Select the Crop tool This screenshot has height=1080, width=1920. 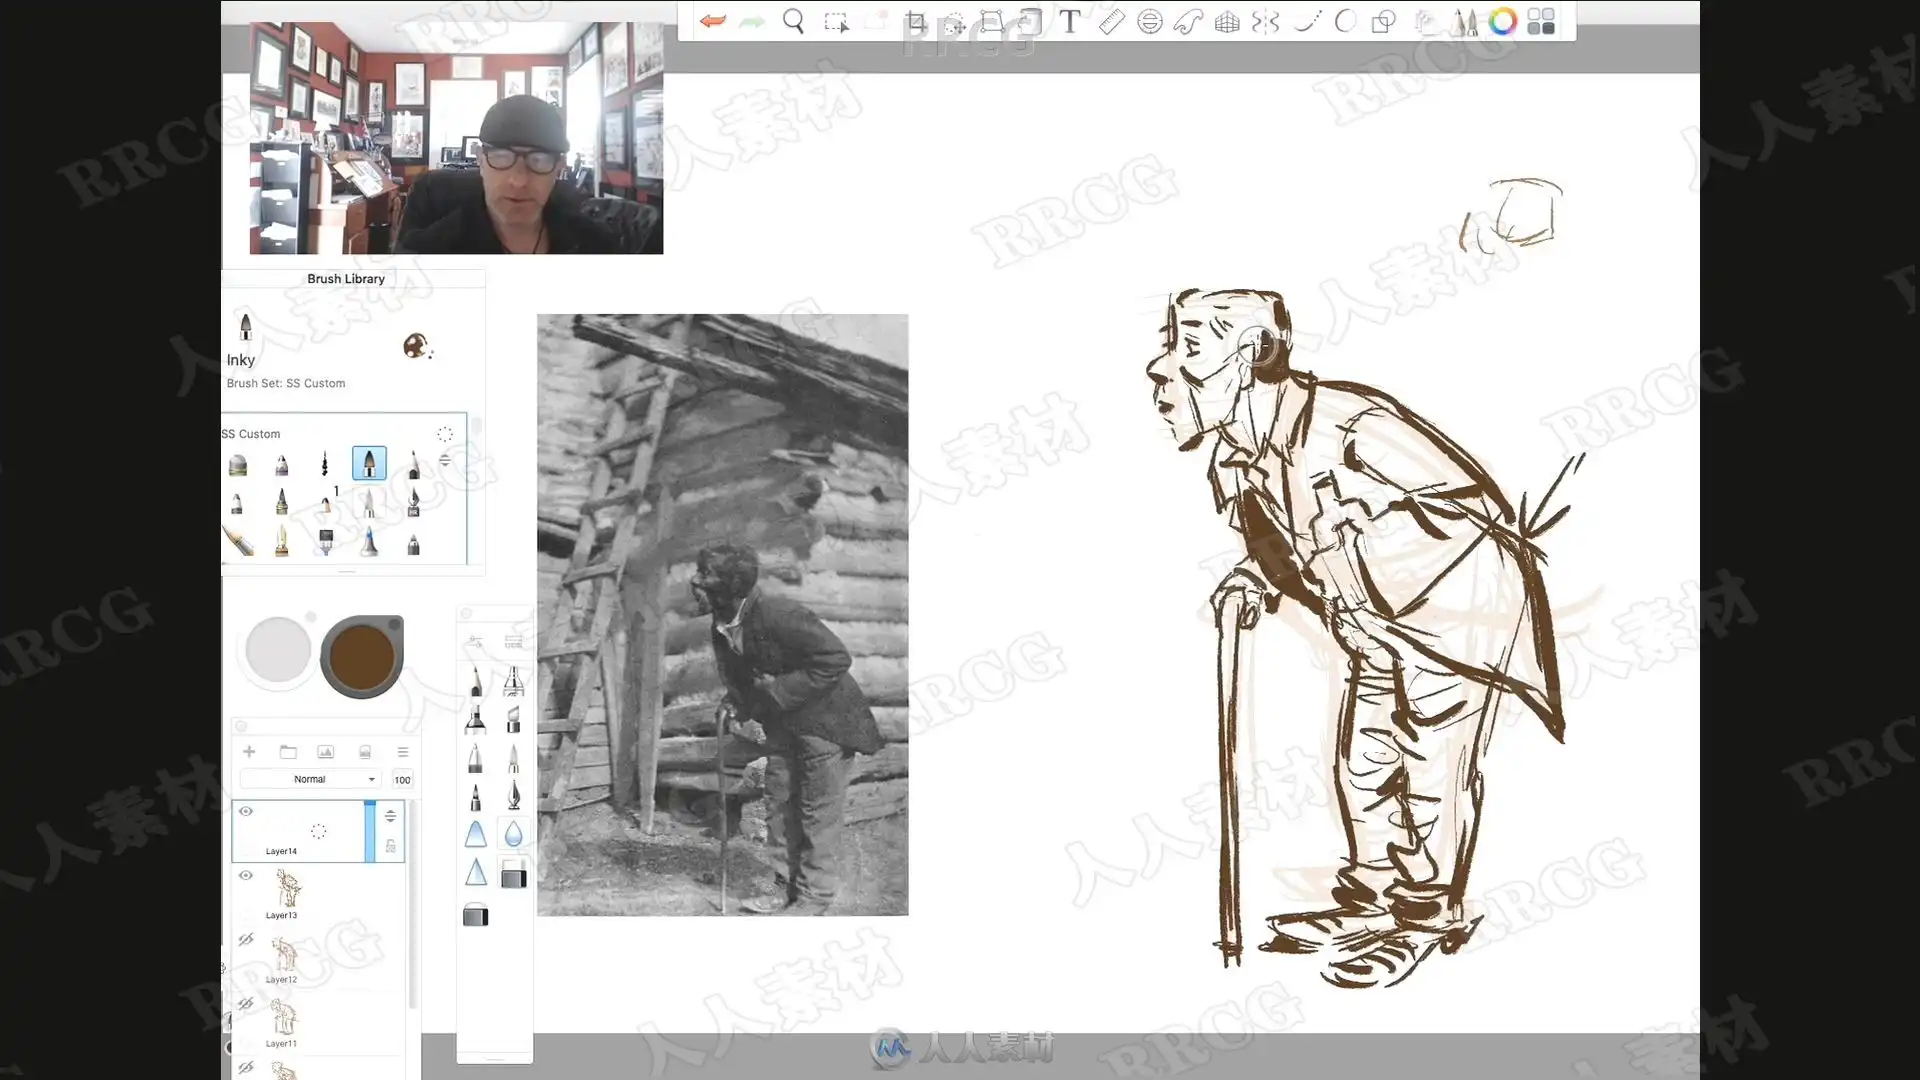click(x=915, y=21)
